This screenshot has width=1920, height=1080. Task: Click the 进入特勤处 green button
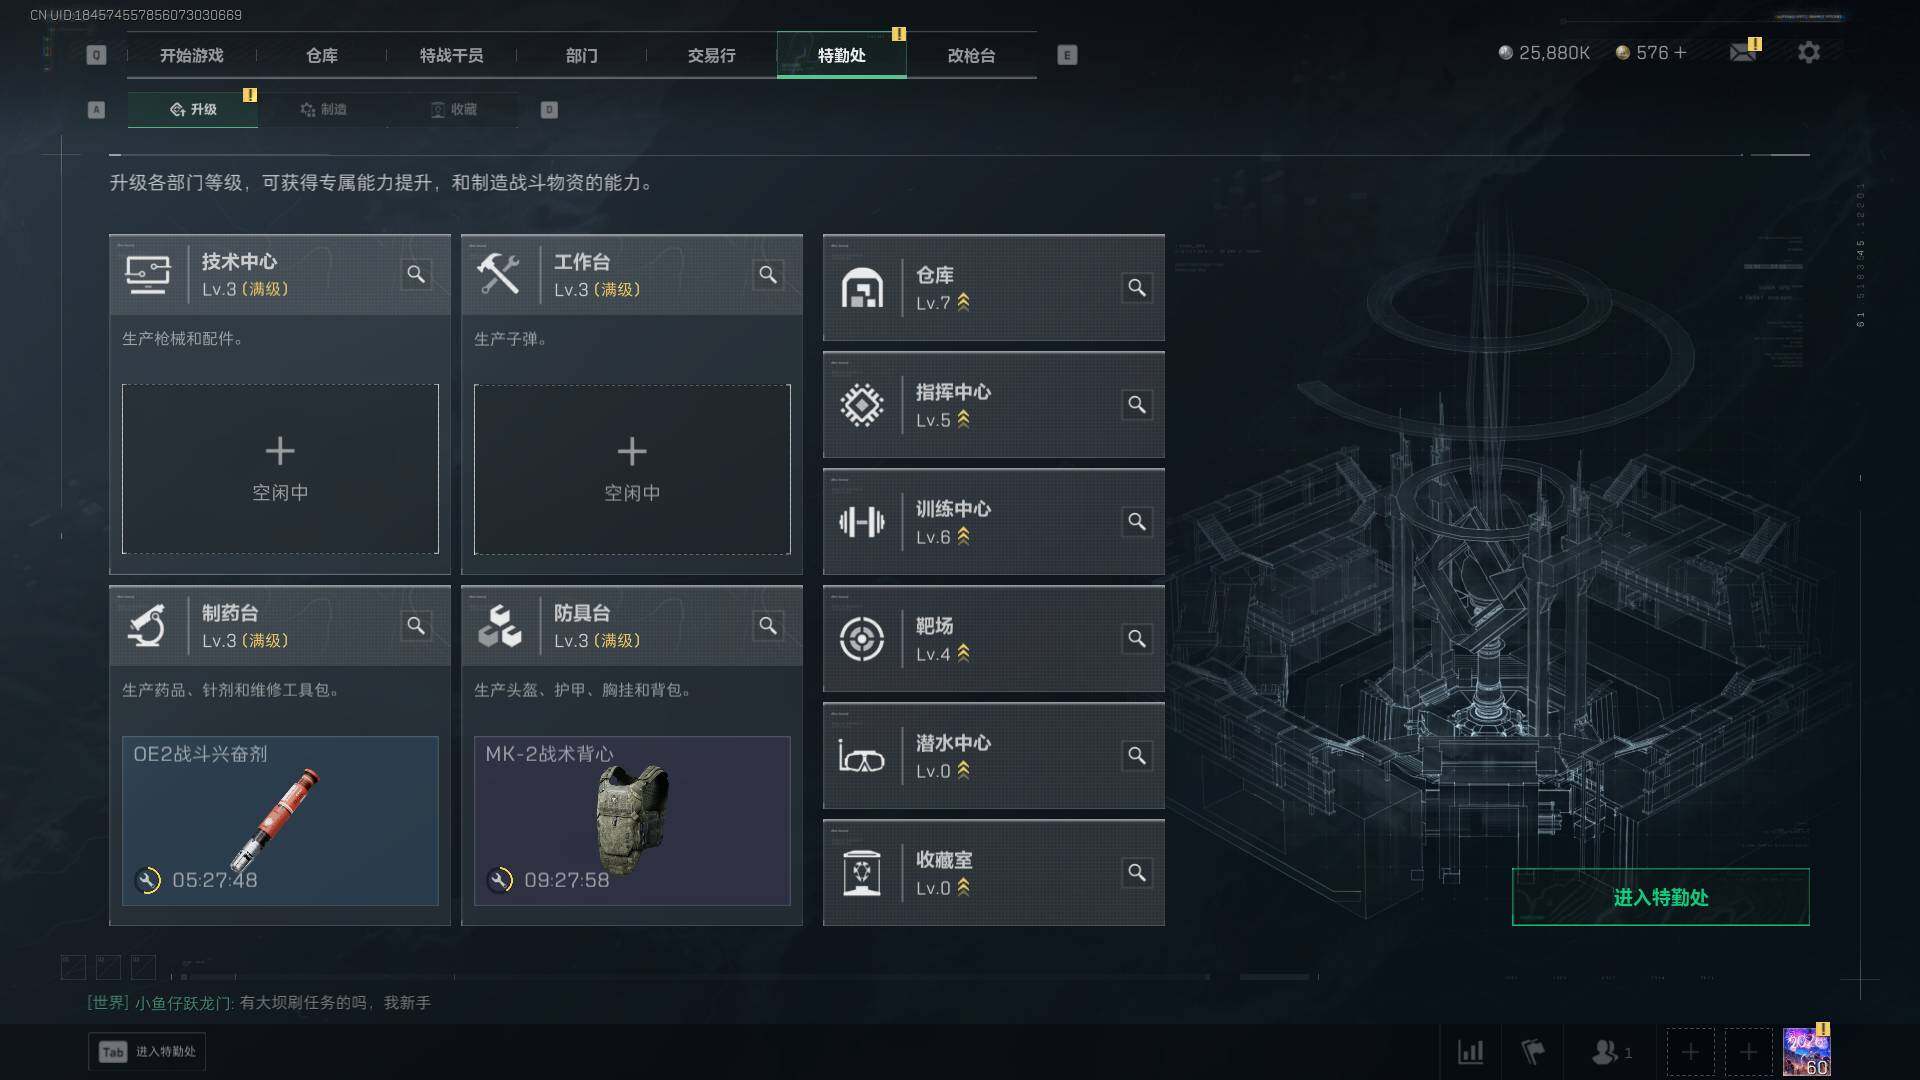click(x=1660, y=897)
